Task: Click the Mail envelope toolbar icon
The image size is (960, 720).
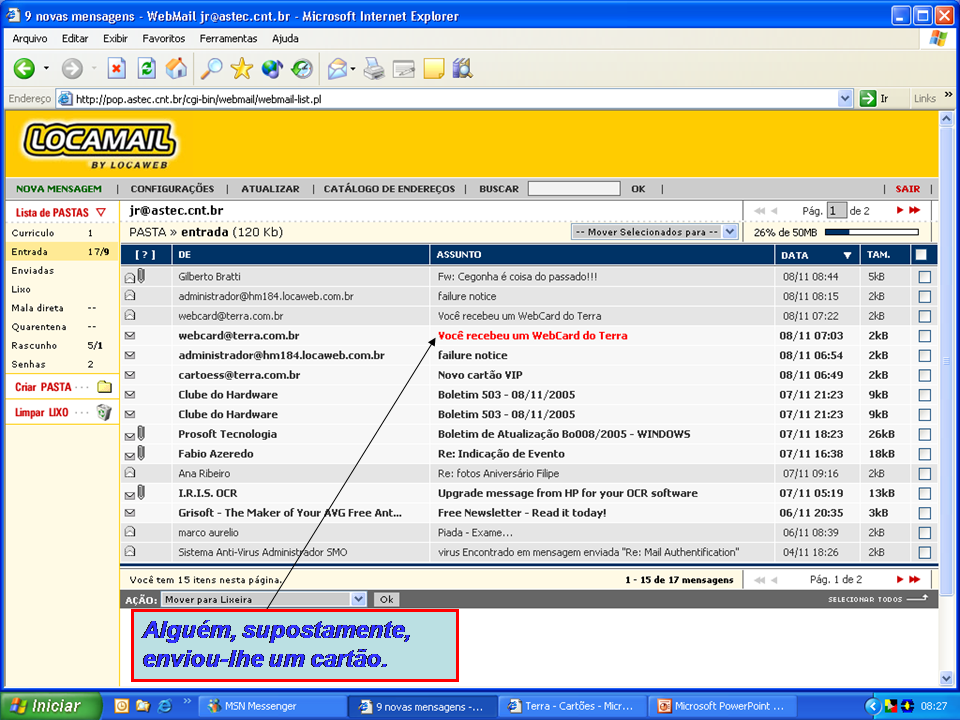Action: [337, 69]
